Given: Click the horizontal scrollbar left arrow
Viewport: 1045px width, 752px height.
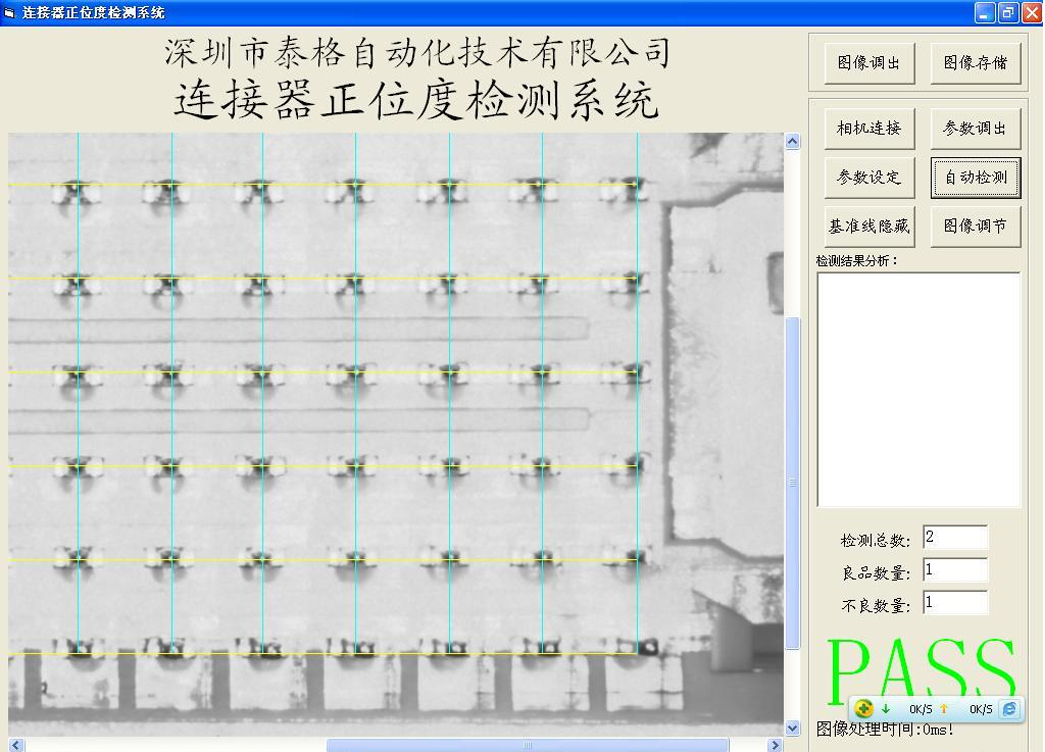Looking at the screenshot, I should tap(16, 745).
